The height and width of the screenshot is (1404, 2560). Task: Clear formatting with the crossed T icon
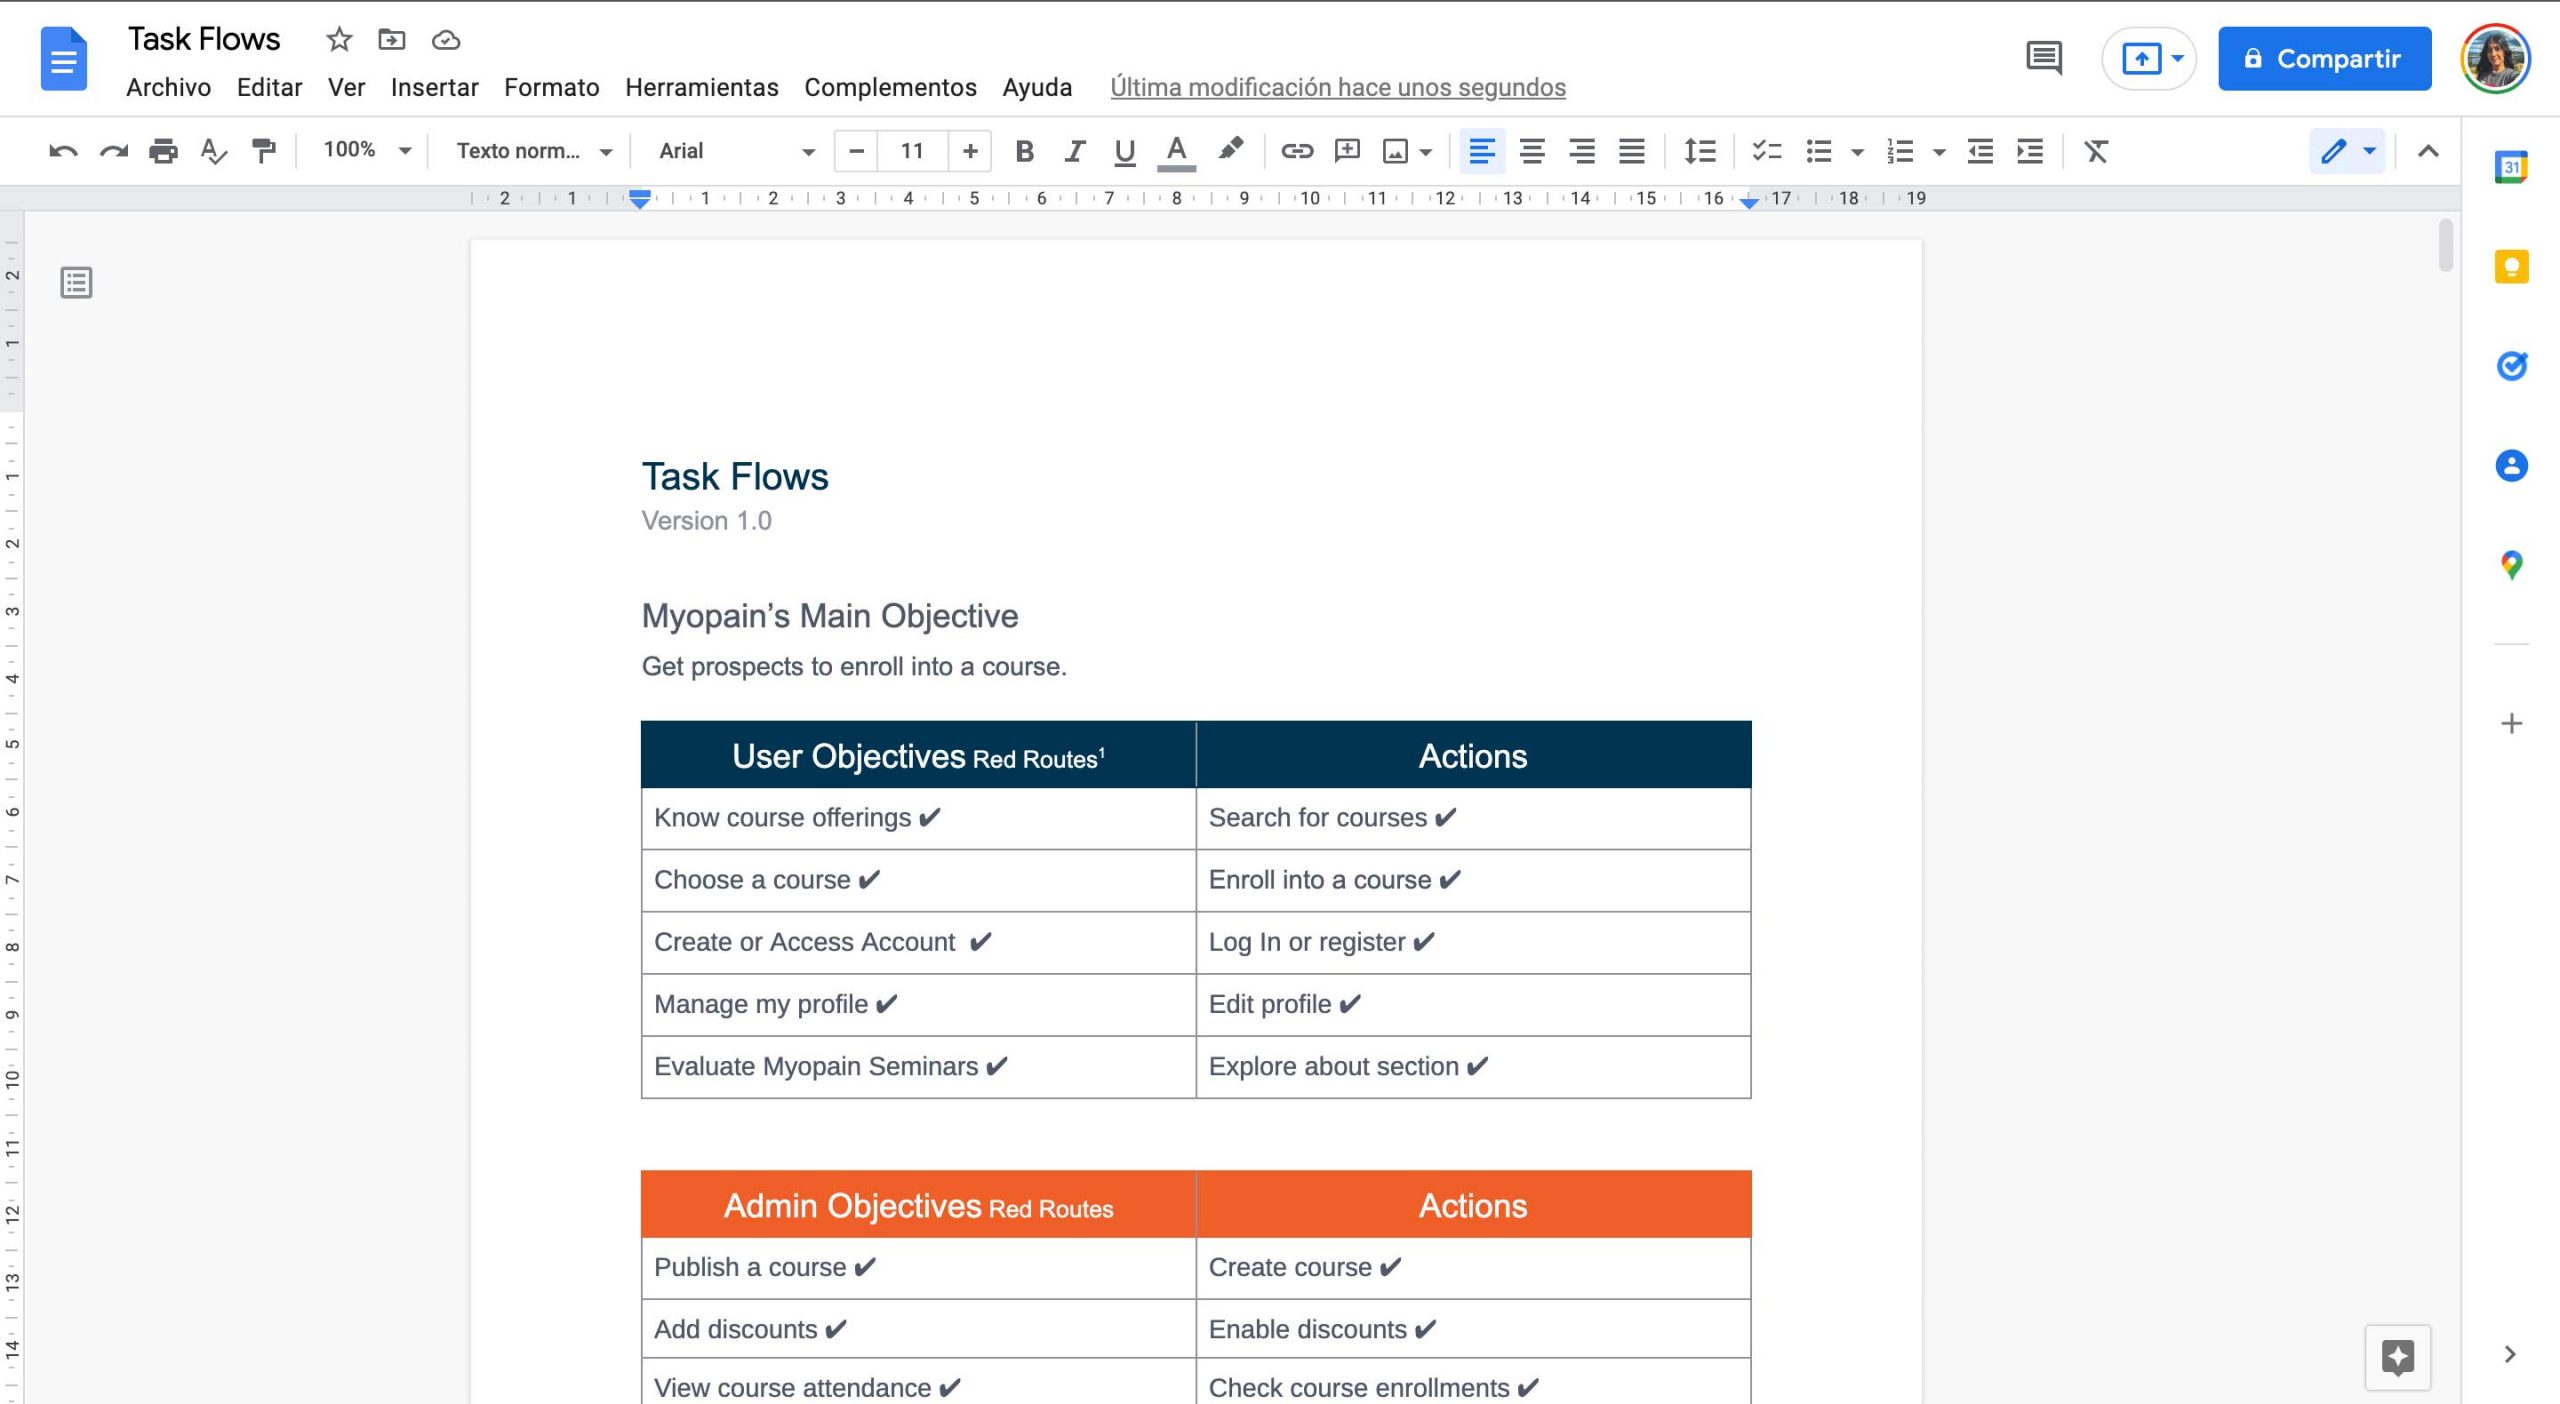click(x=2096, y=151)
